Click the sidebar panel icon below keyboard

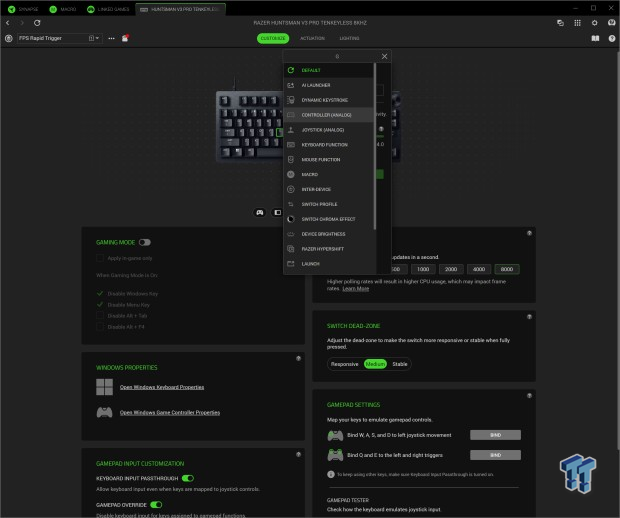click(278, 213)
